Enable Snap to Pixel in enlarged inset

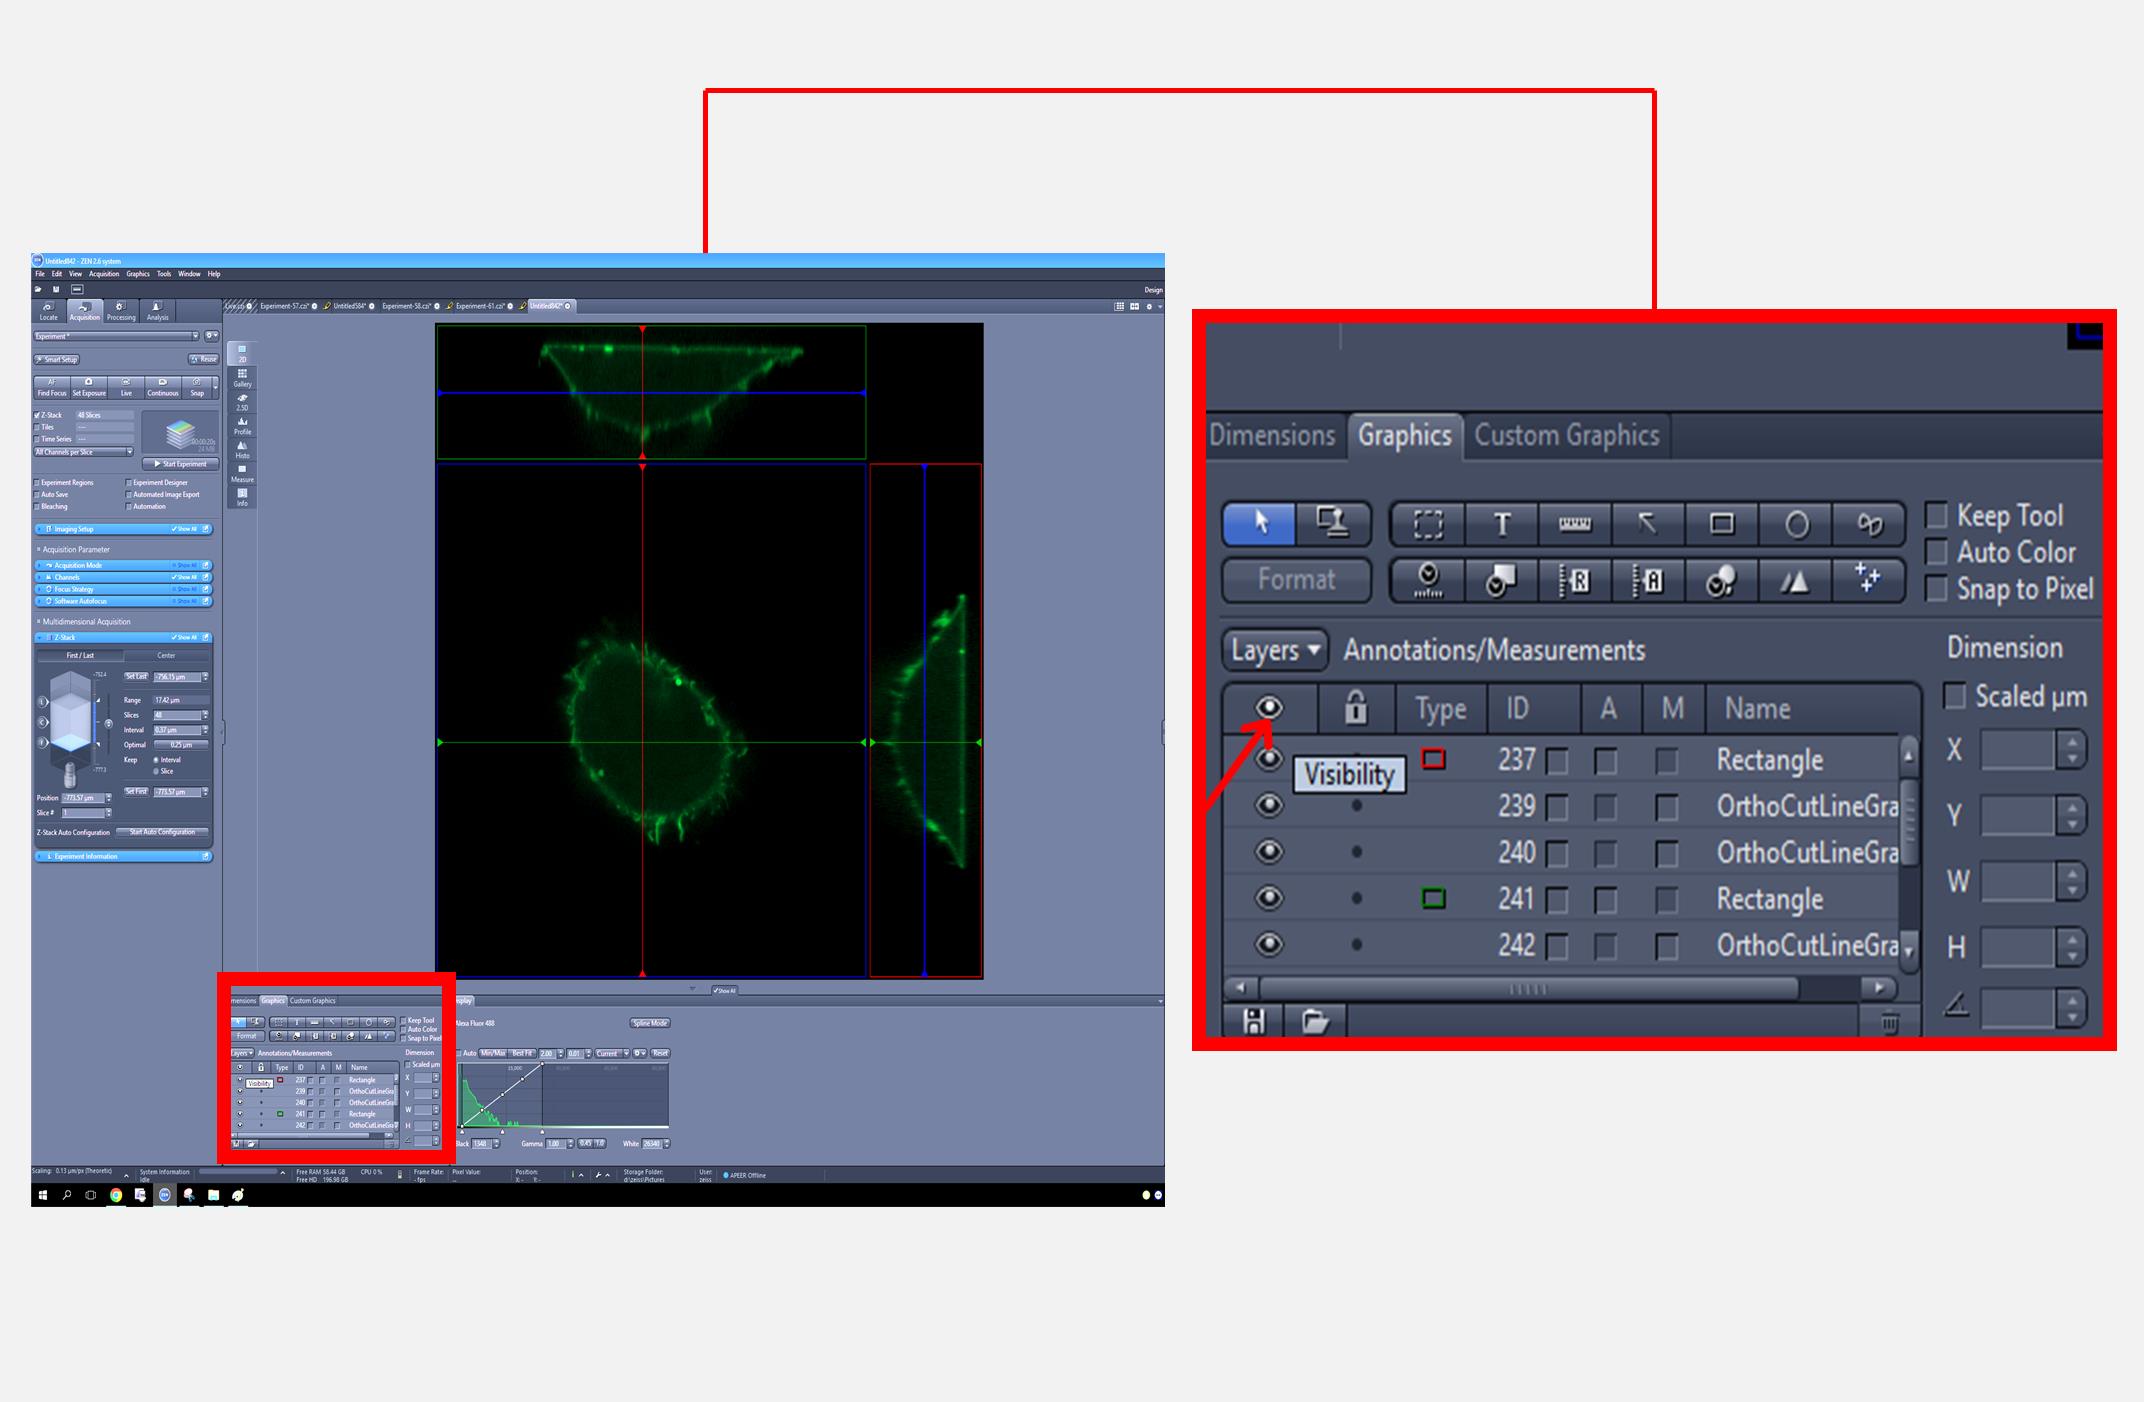tap(1936, 589)
